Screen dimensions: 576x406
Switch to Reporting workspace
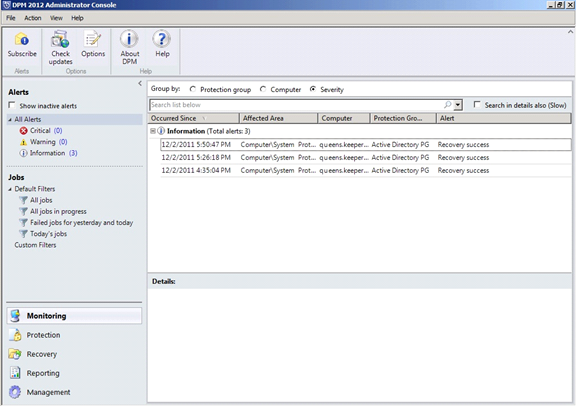[x=74, y=373]
